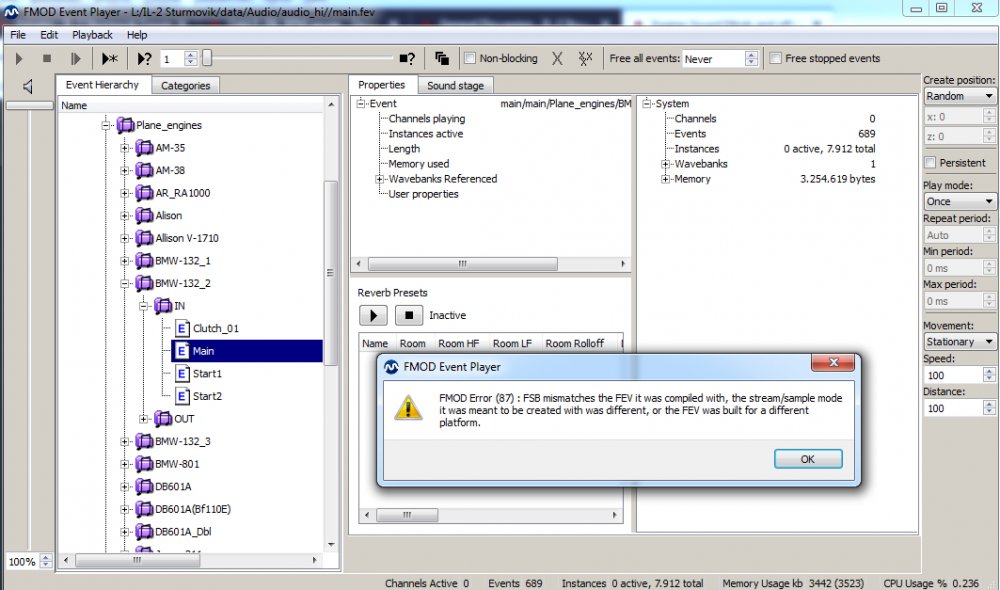Screen dimensions: 1000x590
Task: Select the DB601A folder
Action: 163,487
